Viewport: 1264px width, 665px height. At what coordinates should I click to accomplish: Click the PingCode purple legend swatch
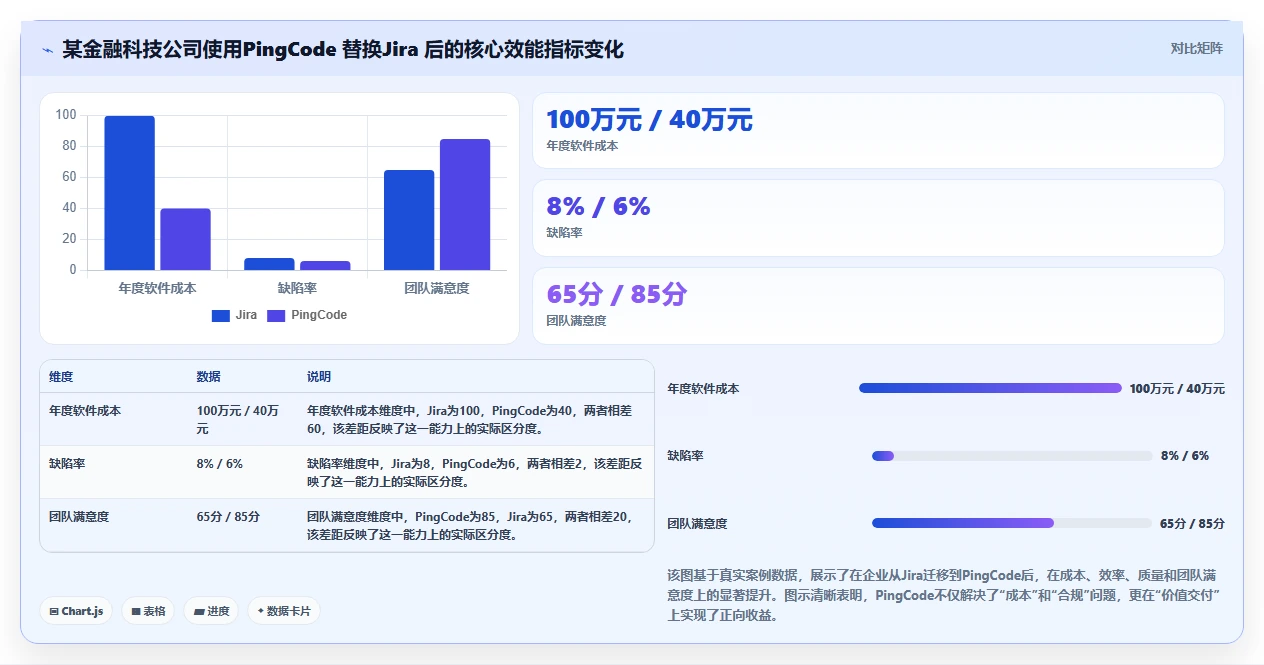click(x=276, y=316)
